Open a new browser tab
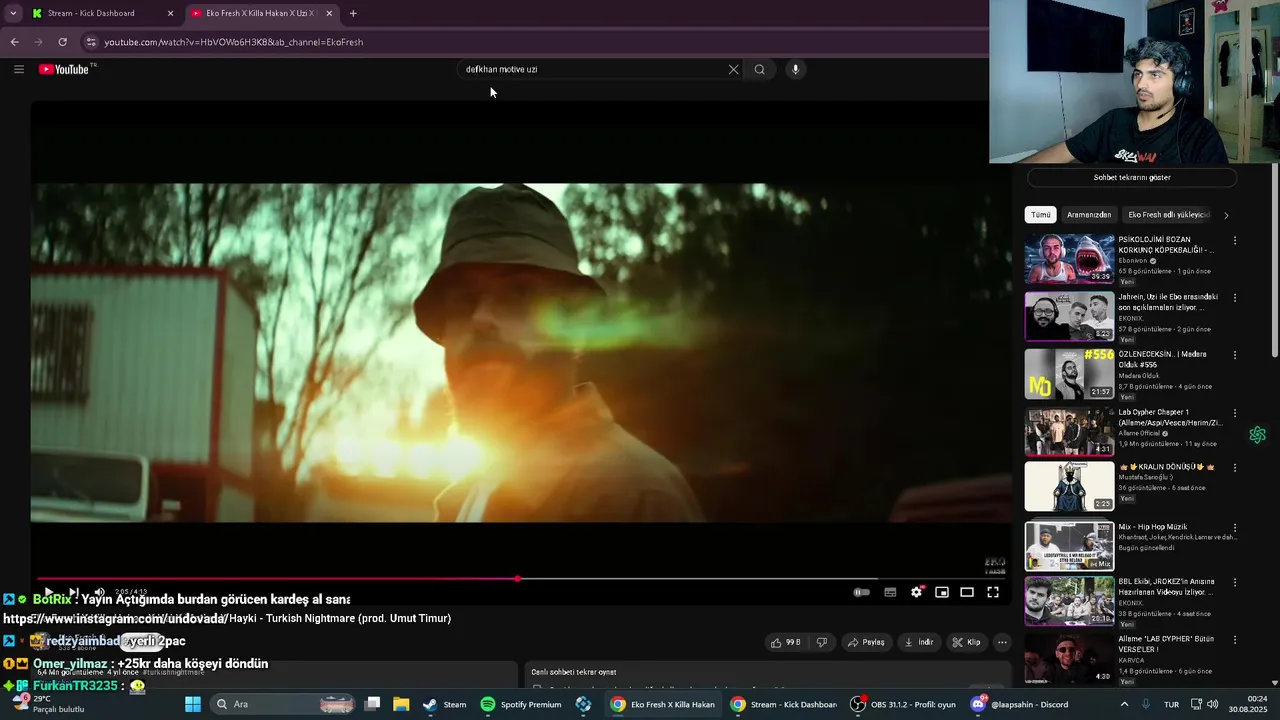The image size is (1280, 720). (x=353, y=13)
